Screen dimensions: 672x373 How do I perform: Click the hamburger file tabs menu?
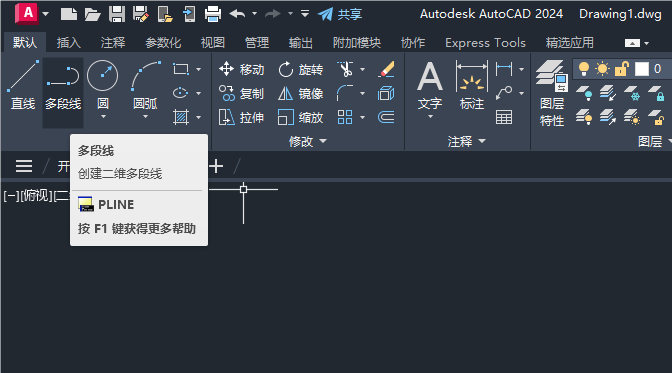24,166
